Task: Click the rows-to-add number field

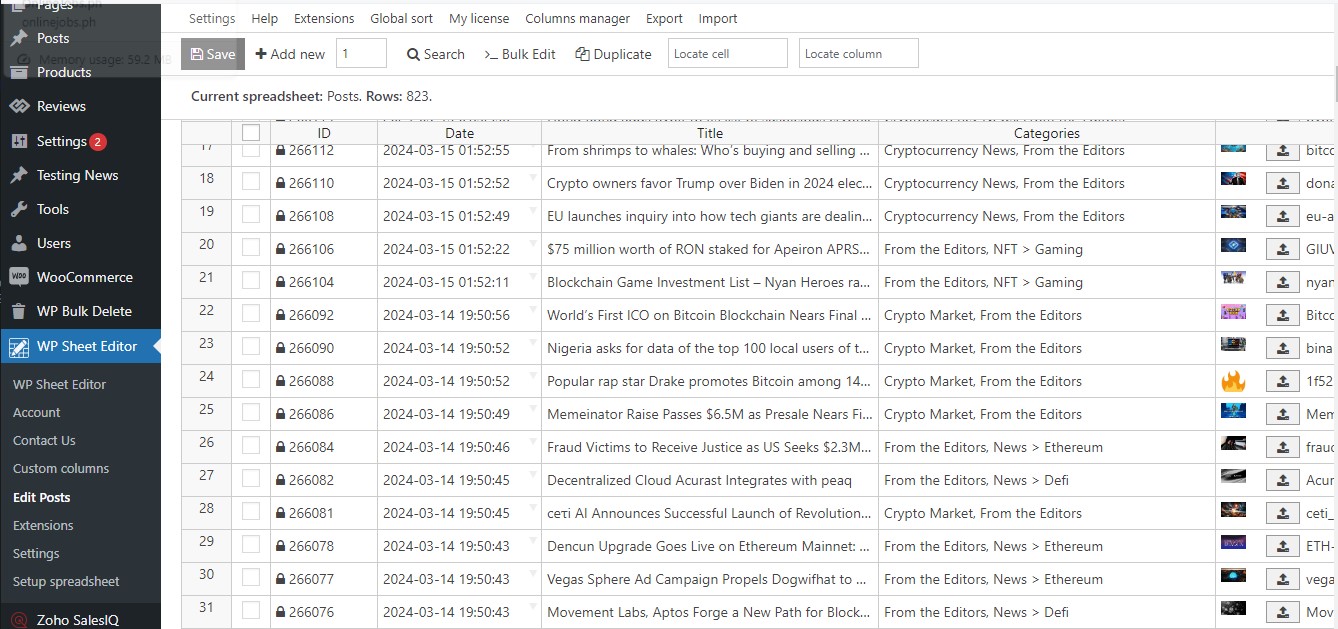Action: point(361,54)
